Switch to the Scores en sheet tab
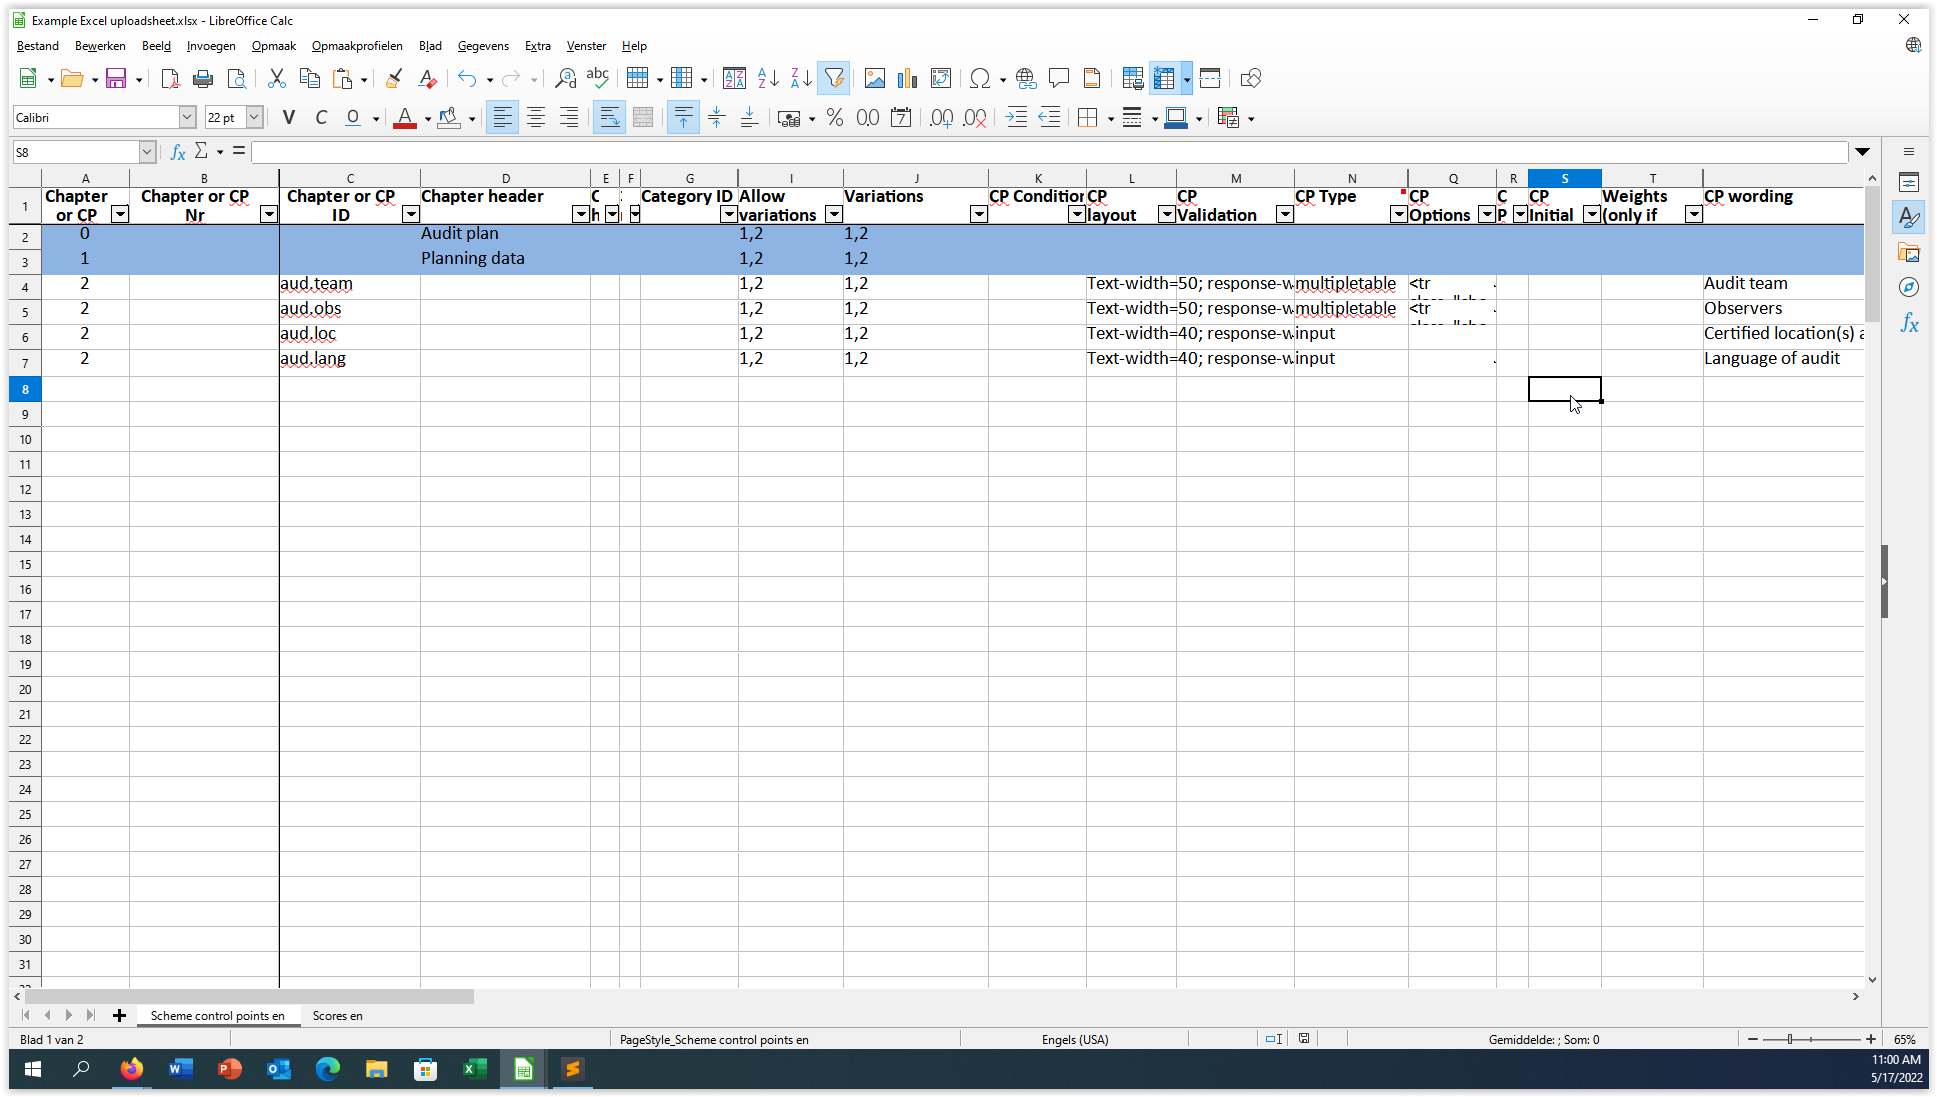The image size is (1937, 1097). (x=337, y=1015)
